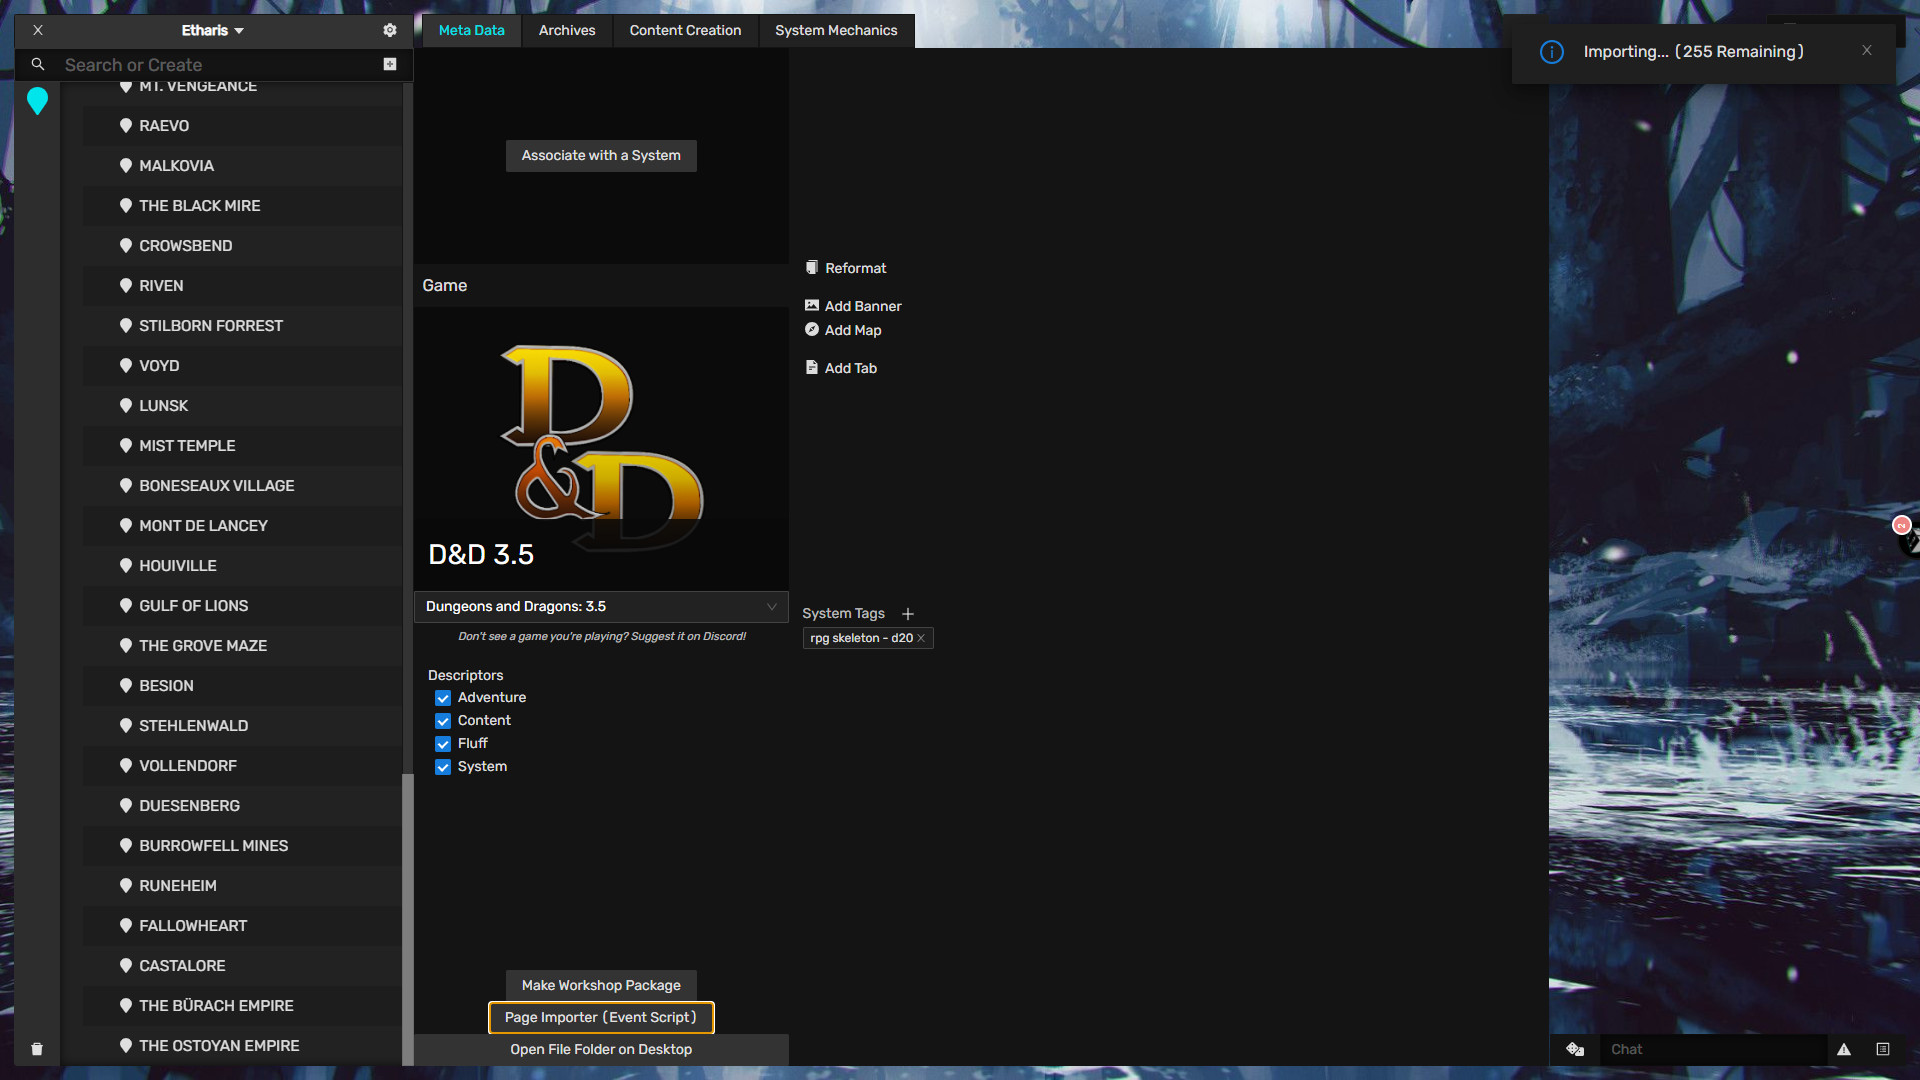
Task: Click inside the Chat input field
Action: (x=1710, y=1050)
